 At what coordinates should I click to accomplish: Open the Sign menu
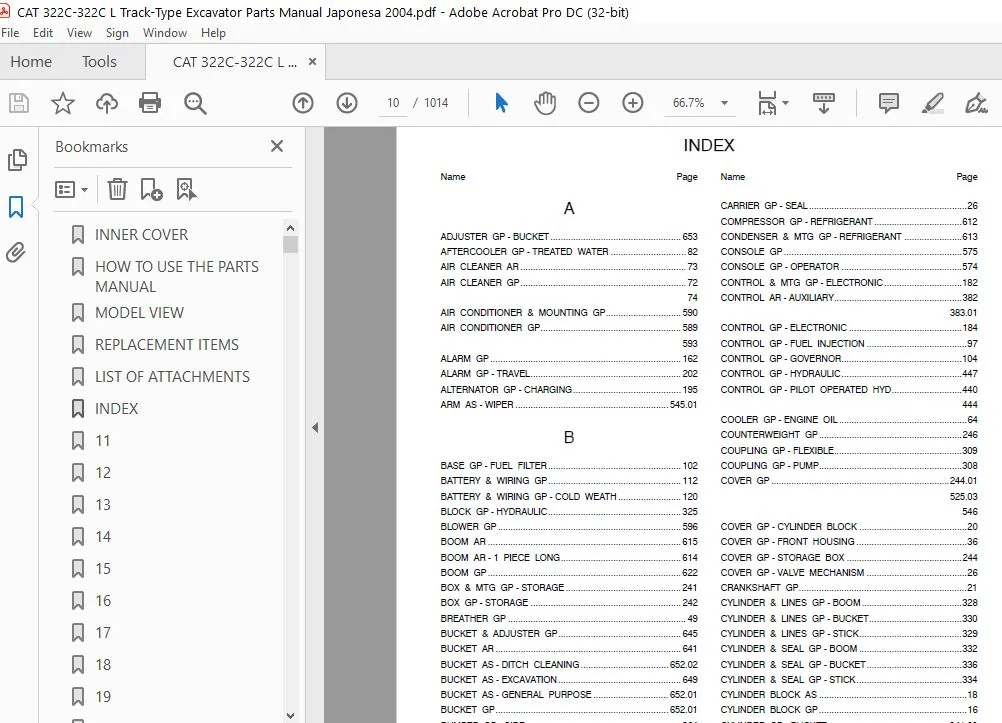117,33
